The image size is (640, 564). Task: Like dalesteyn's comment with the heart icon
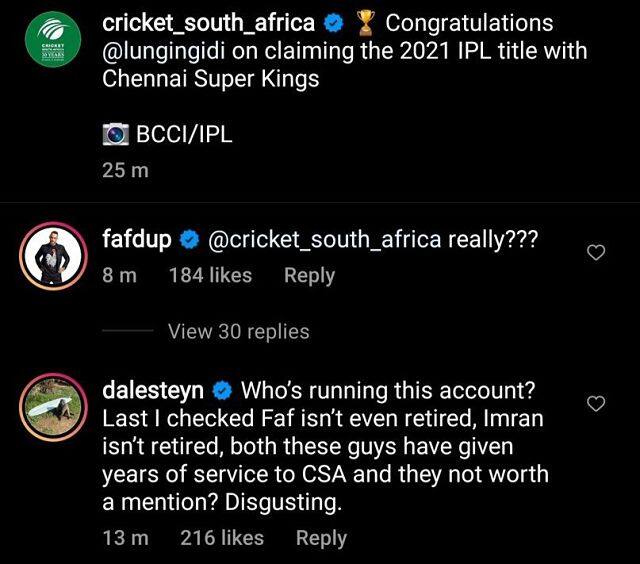[x=595, y=404]
